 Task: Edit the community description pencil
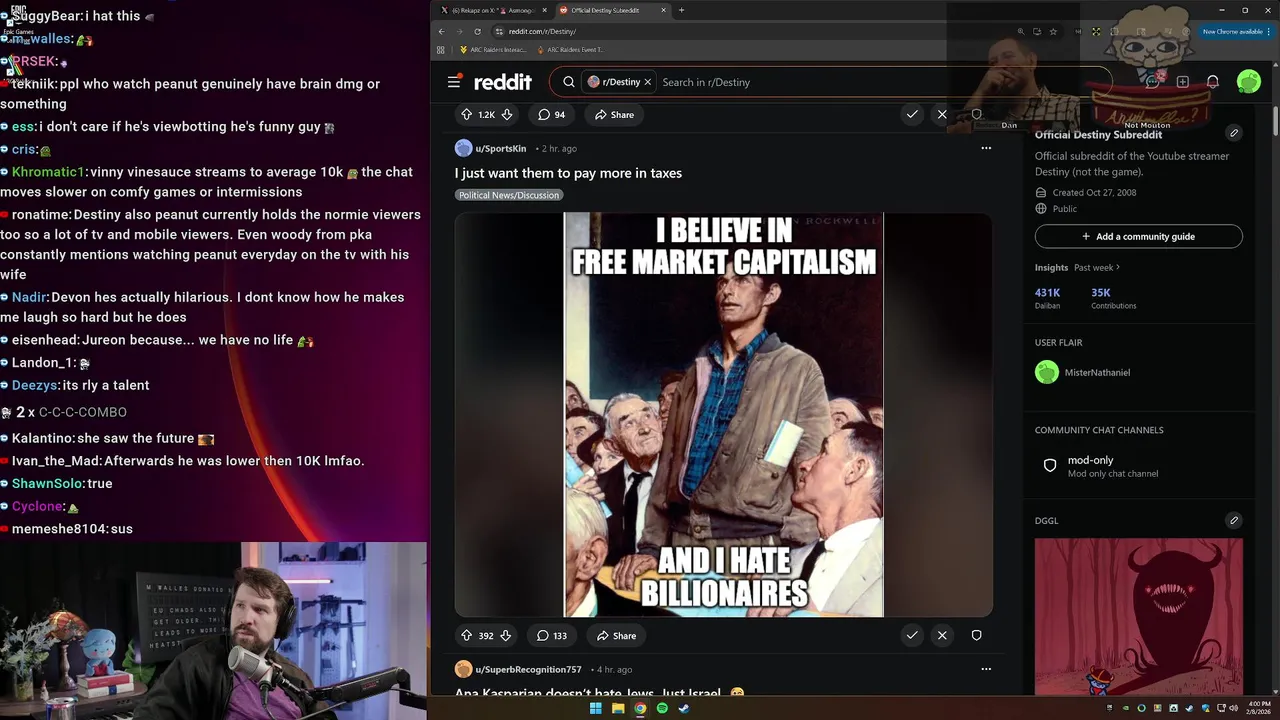click(x=1234, y=133)
